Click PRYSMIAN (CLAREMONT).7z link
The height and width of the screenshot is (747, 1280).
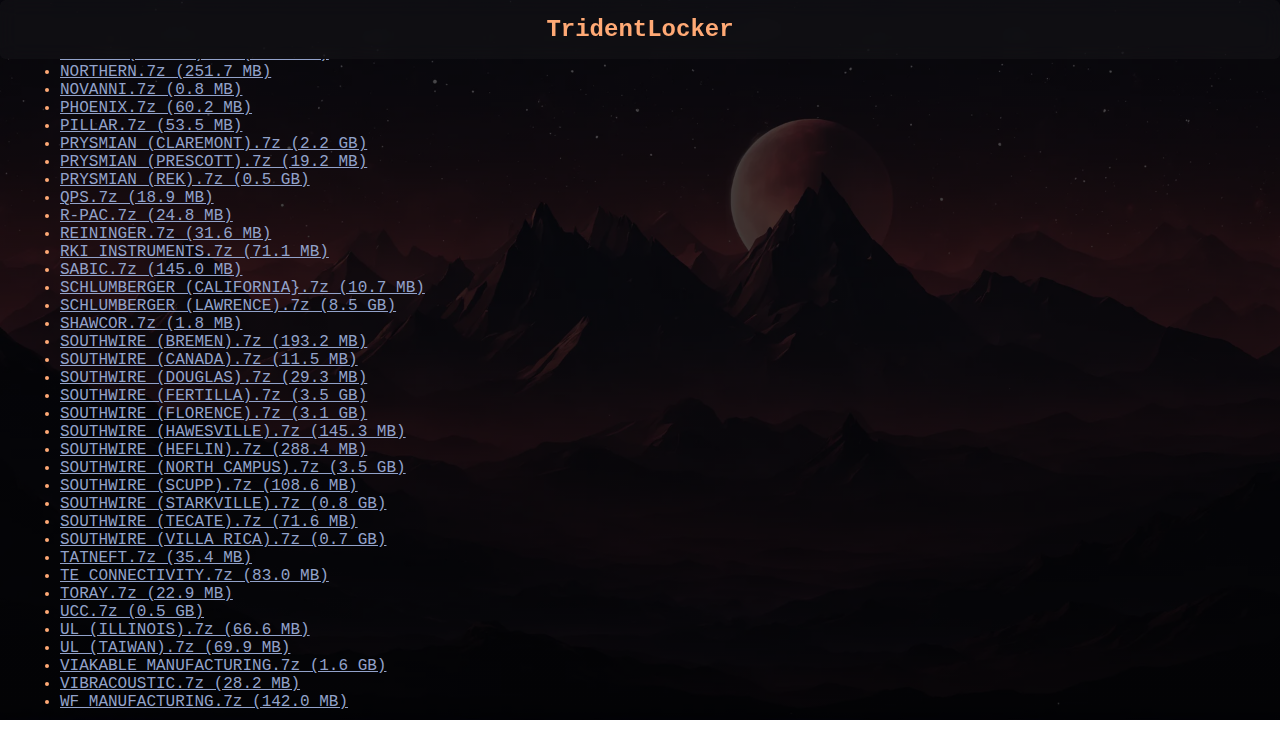213,144
